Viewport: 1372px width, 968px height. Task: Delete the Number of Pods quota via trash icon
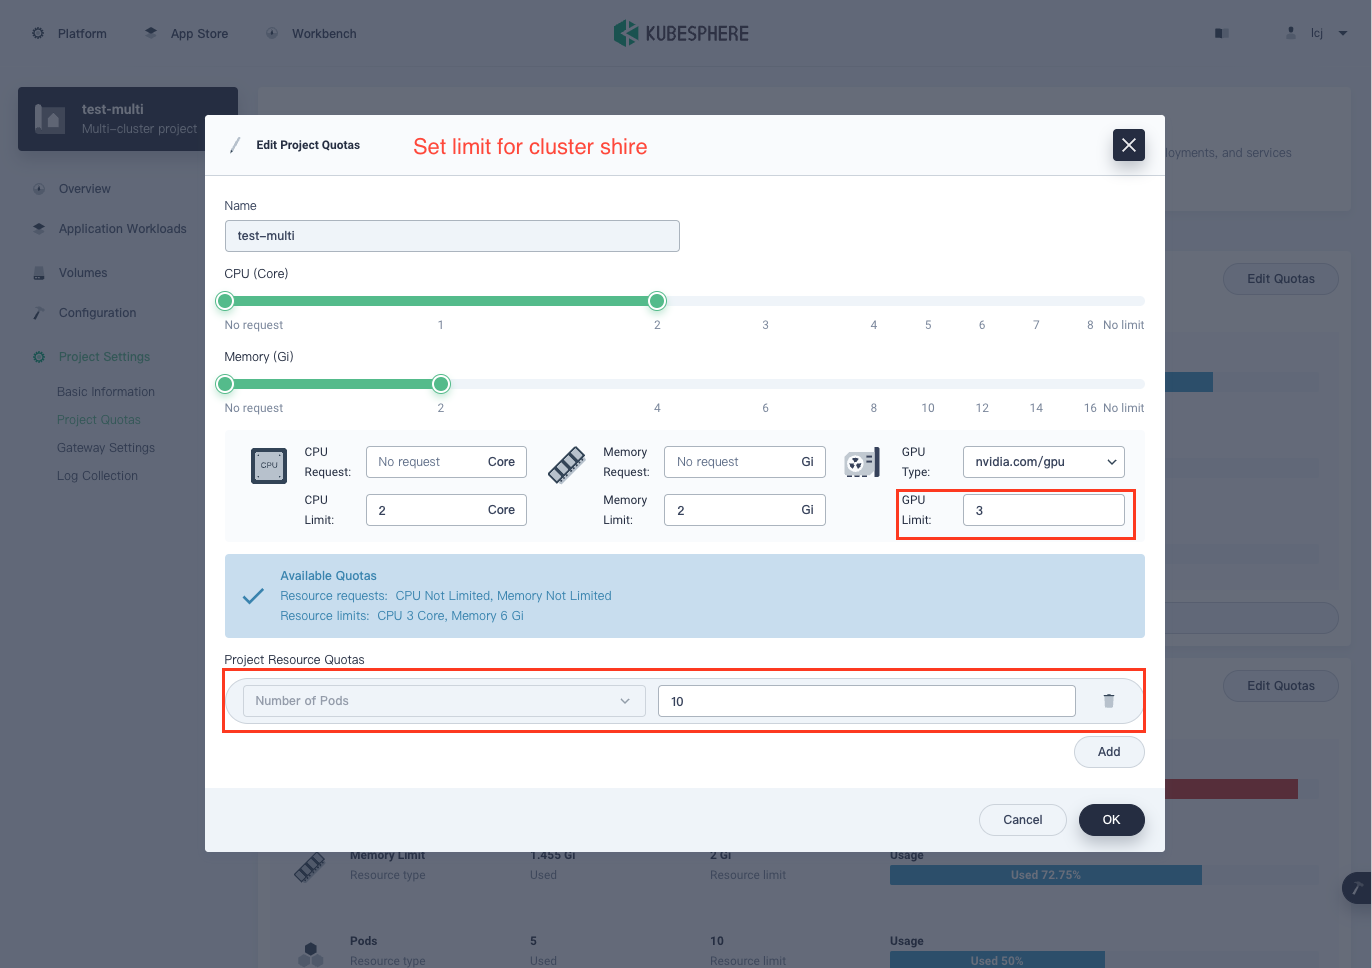1108,701
